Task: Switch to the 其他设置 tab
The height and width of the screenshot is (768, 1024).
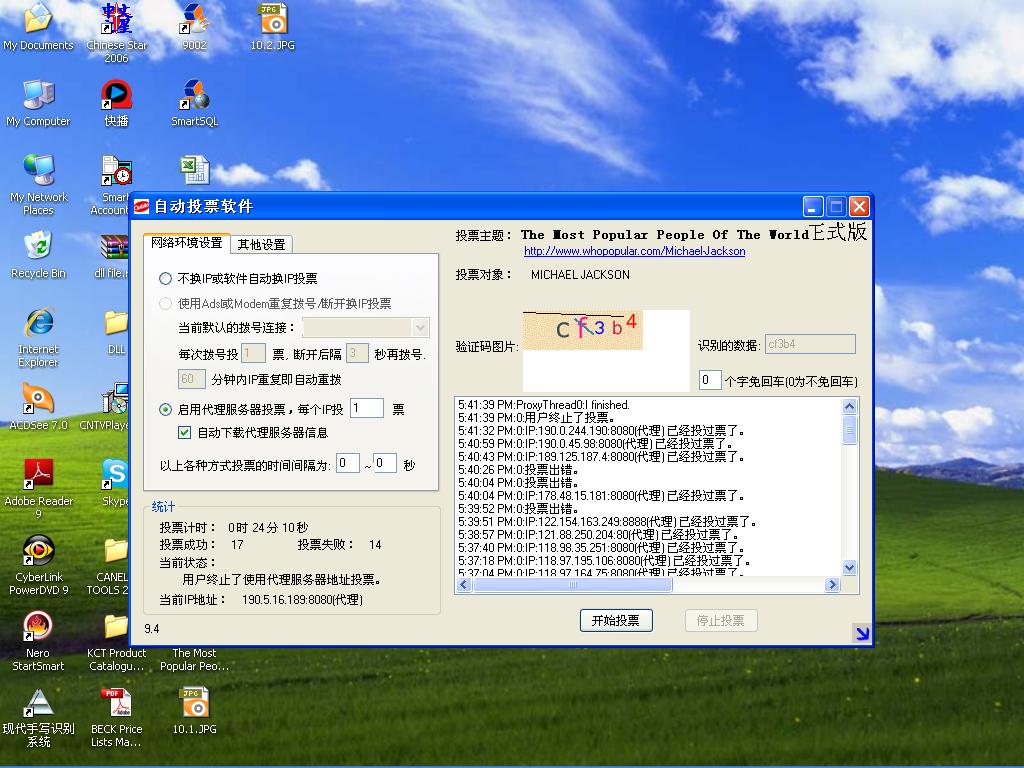Action: tap(261, 244)
